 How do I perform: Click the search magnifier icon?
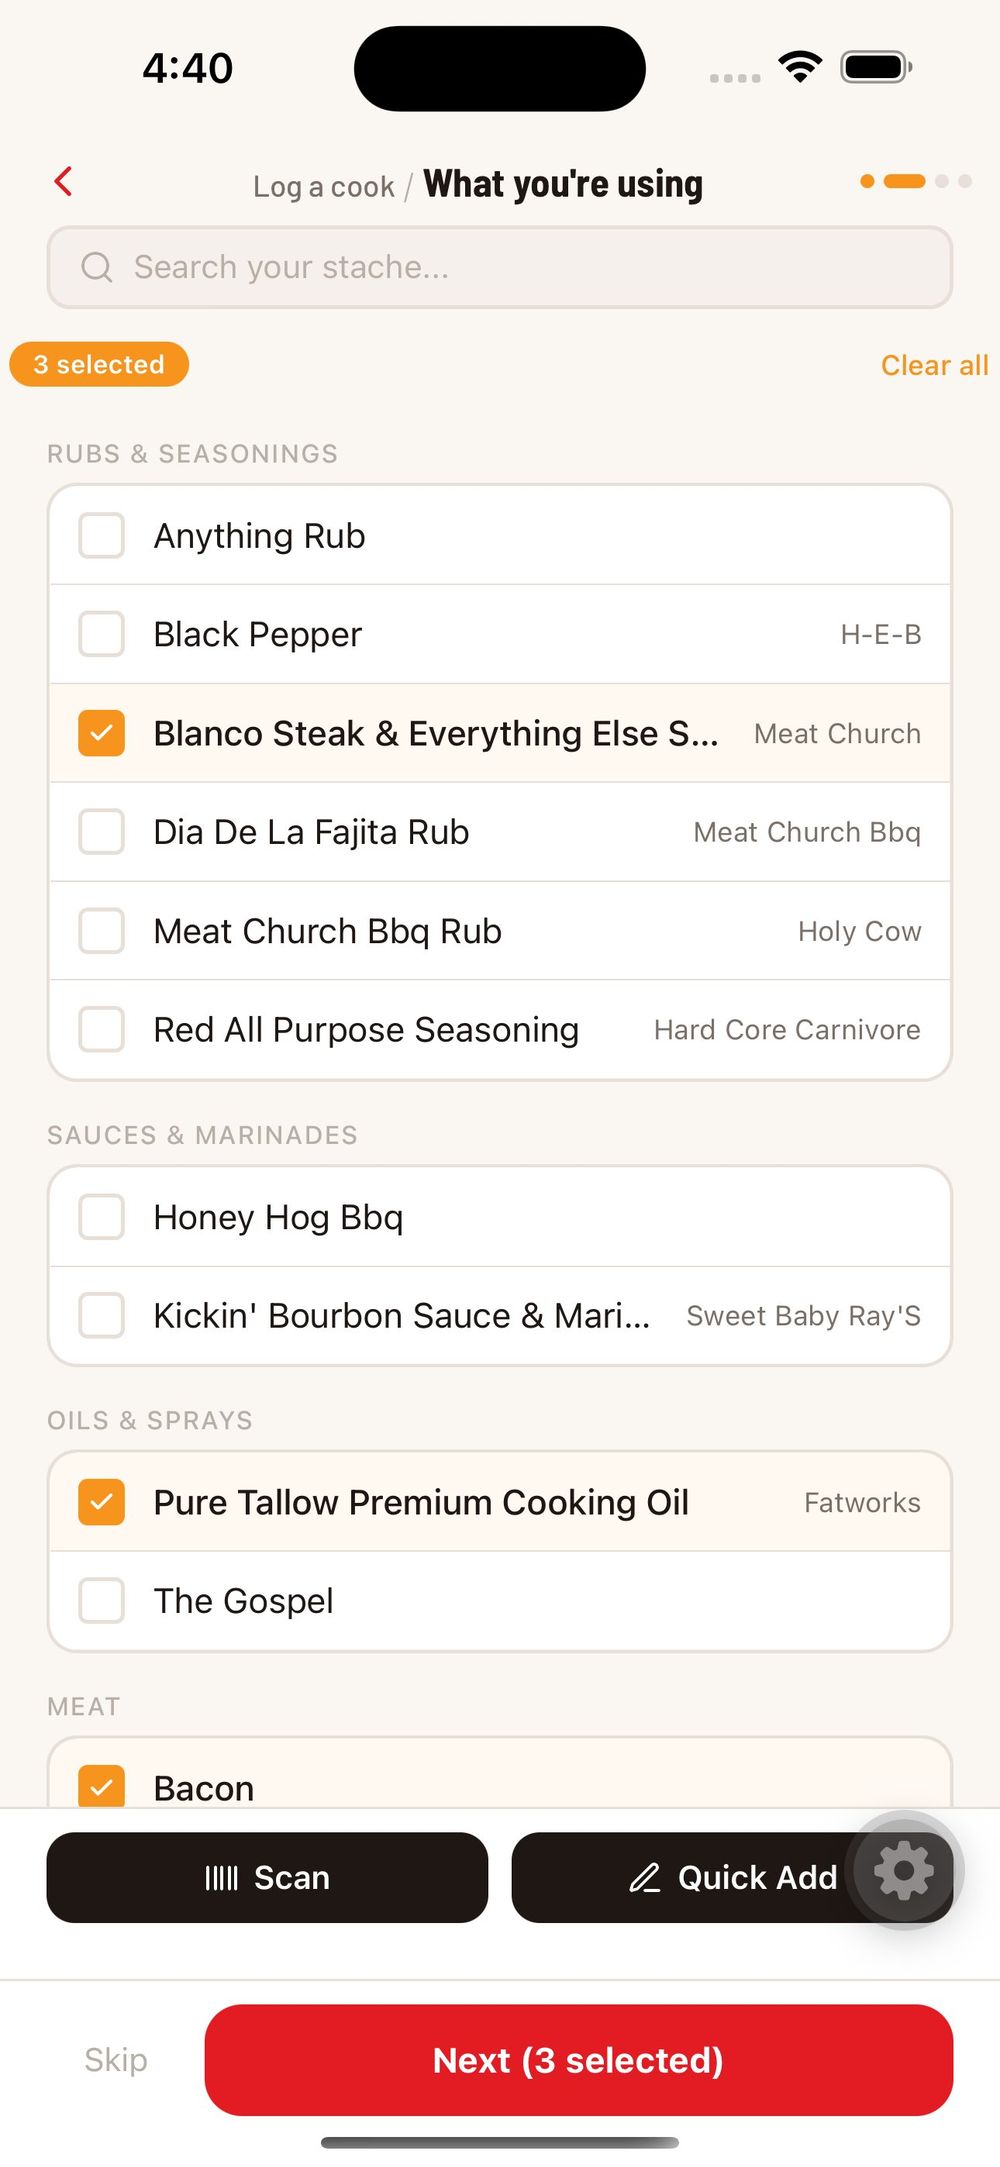(x=97, y=267)
